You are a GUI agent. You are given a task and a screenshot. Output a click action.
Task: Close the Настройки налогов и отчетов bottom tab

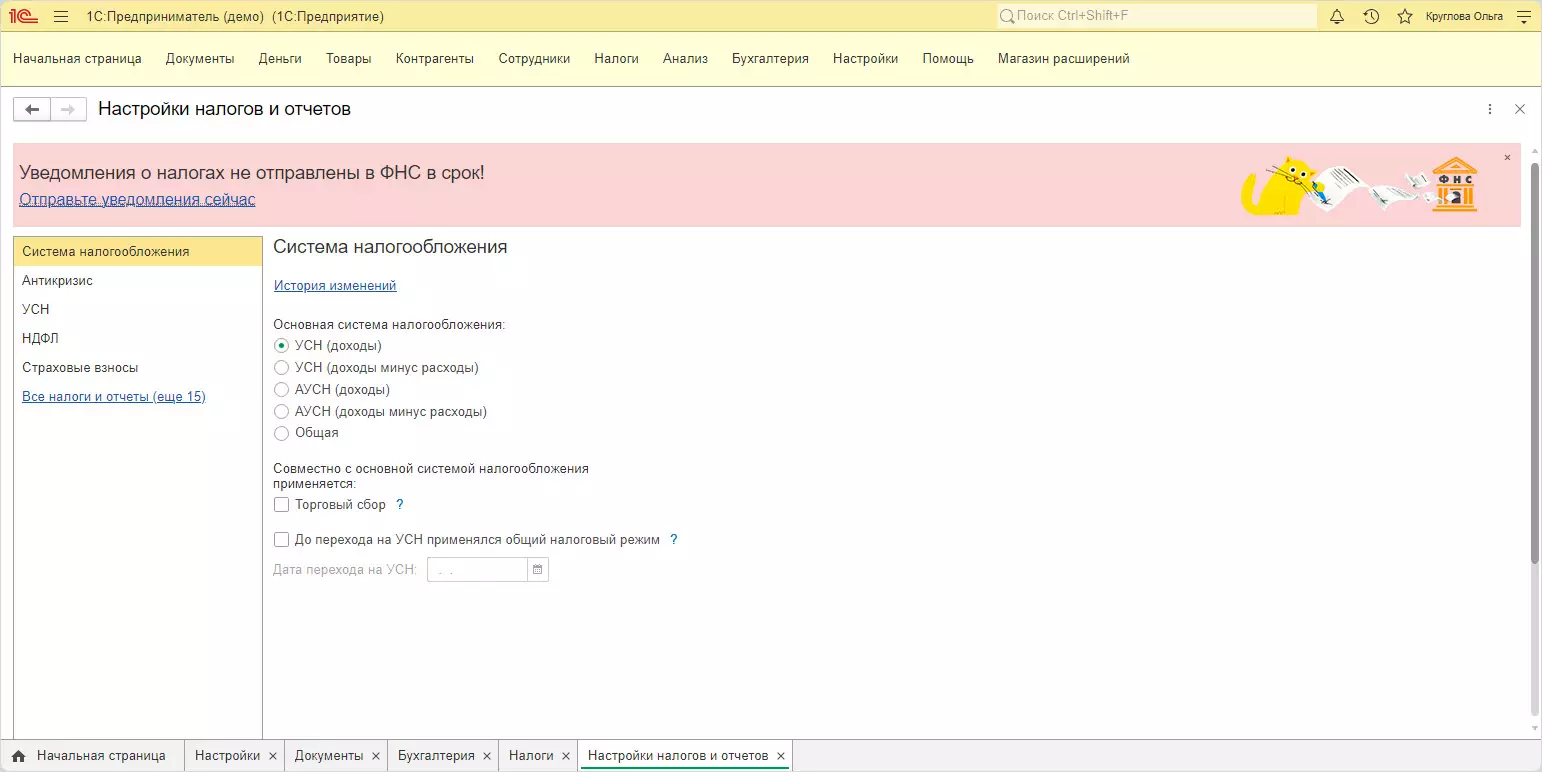pyautogui.click(x=781, y=756)
